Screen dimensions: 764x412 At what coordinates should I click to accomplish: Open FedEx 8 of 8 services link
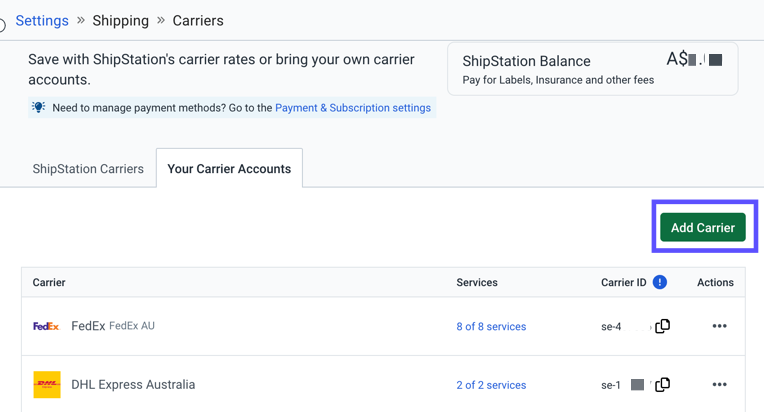[491, 326]
